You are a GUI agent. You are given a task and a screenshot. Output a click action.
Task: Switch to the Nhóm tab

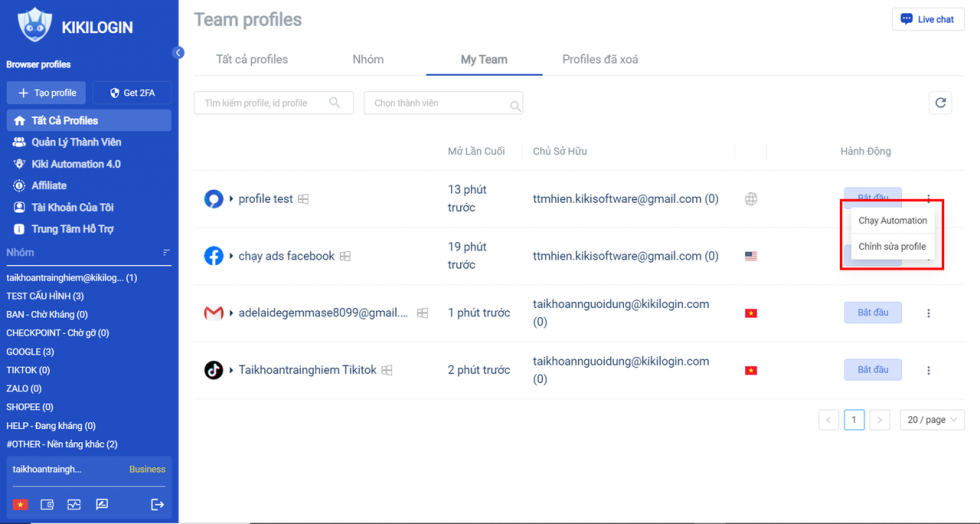368,59
